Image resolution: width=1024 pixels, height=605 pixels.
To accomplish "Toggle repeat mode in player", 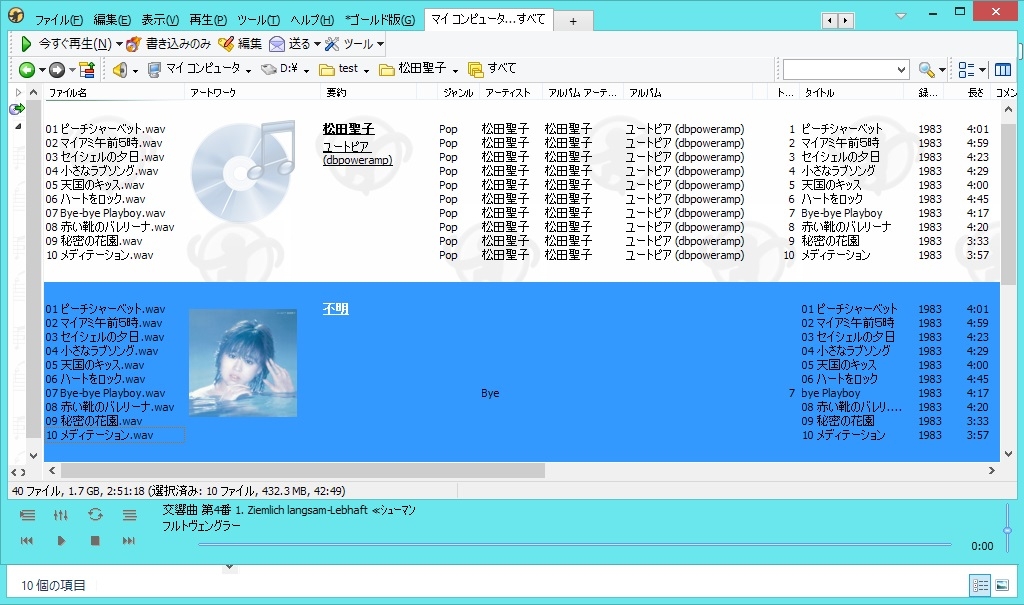I will click(95, 515).
